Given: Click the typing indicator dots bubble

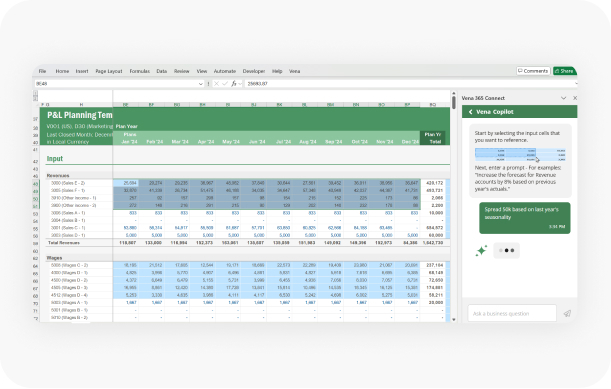Looking at the screenshot, I should 507,251.
